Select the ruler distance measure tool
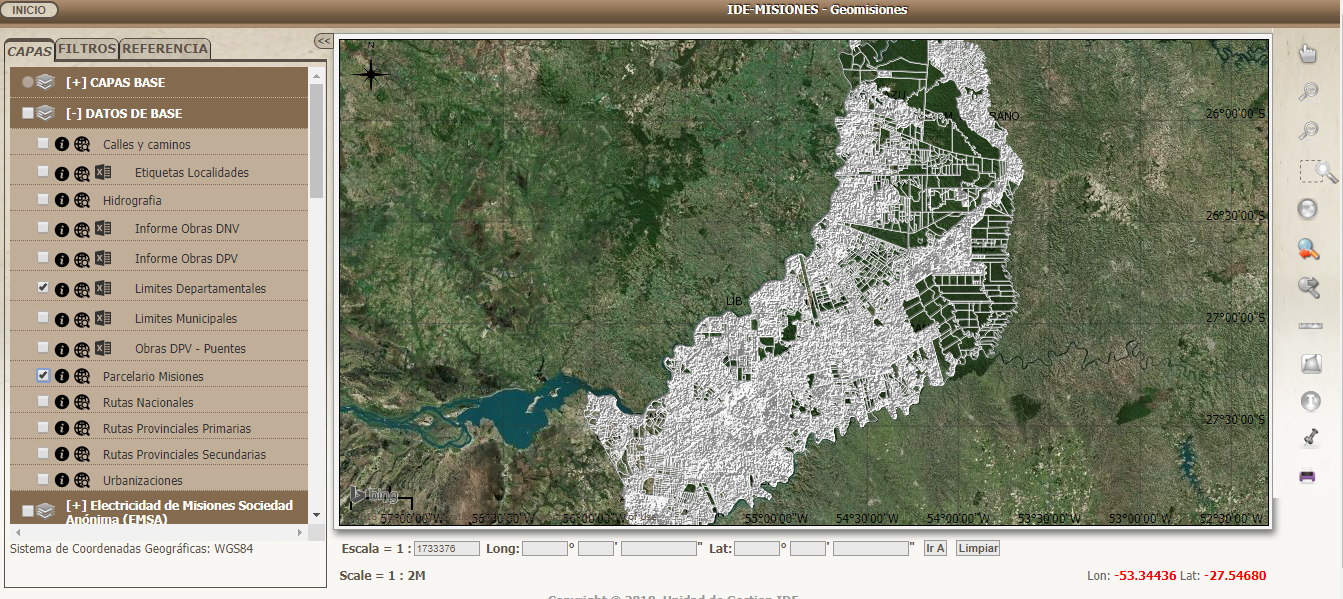1343x599 pixels. click(x=1309, y=326)
